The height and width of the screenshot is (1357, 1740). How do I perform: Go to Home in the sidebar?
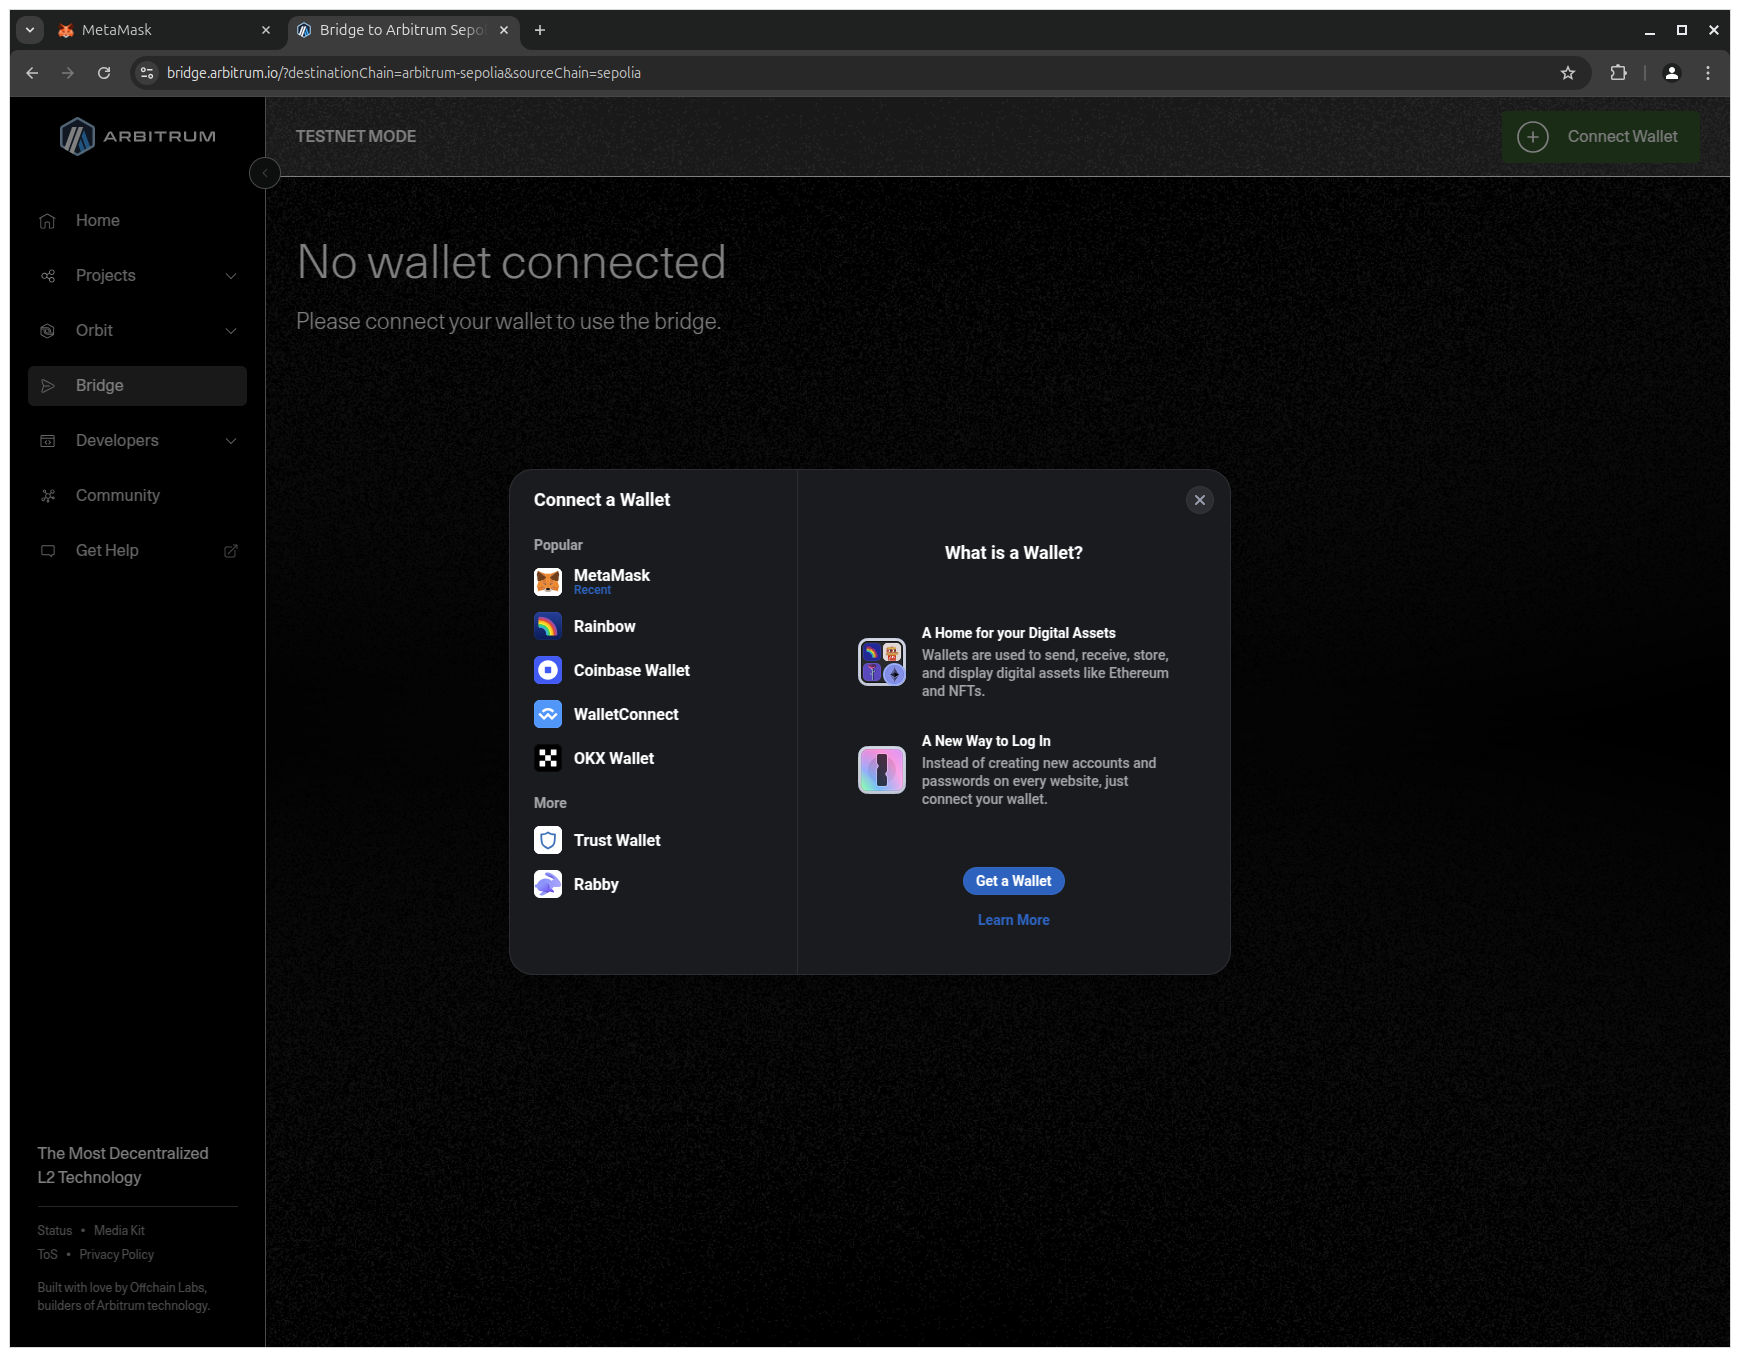(138, 221)
